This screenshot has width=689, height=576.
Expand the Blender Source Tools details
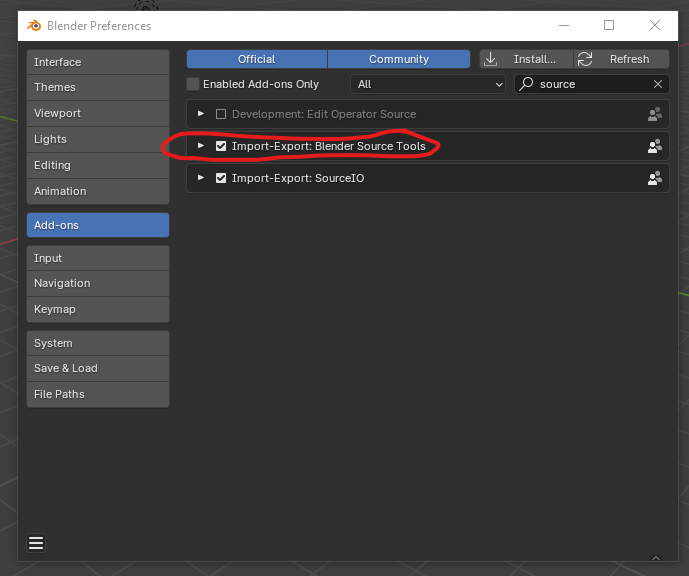point(201,146)
